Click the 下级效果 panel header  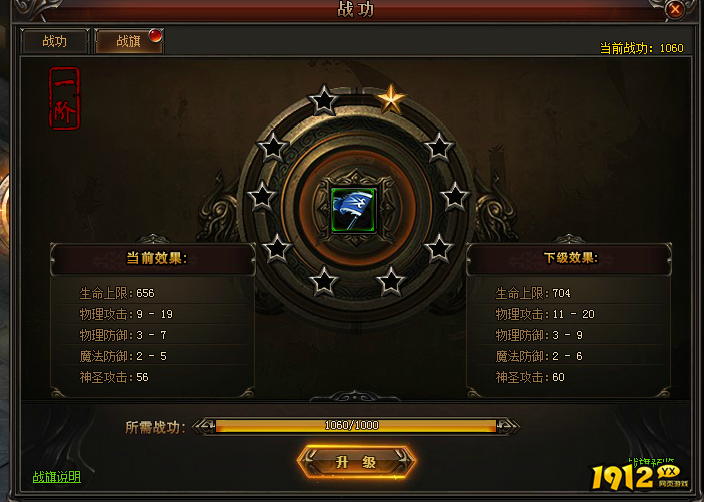click(569, 259)
